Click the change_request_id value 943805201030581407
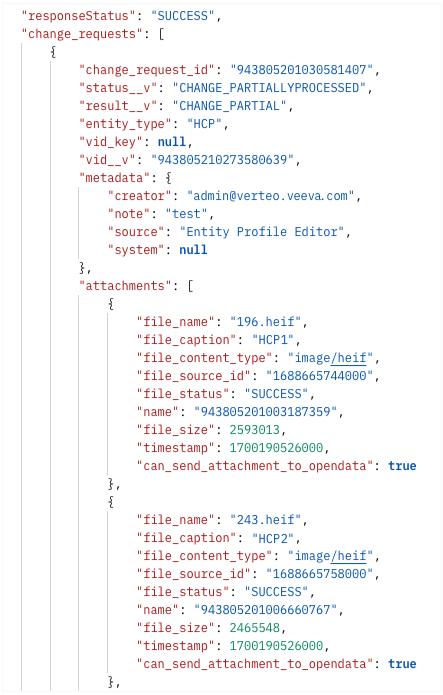The width and height of the screenshot is (443, 695). 302,70
